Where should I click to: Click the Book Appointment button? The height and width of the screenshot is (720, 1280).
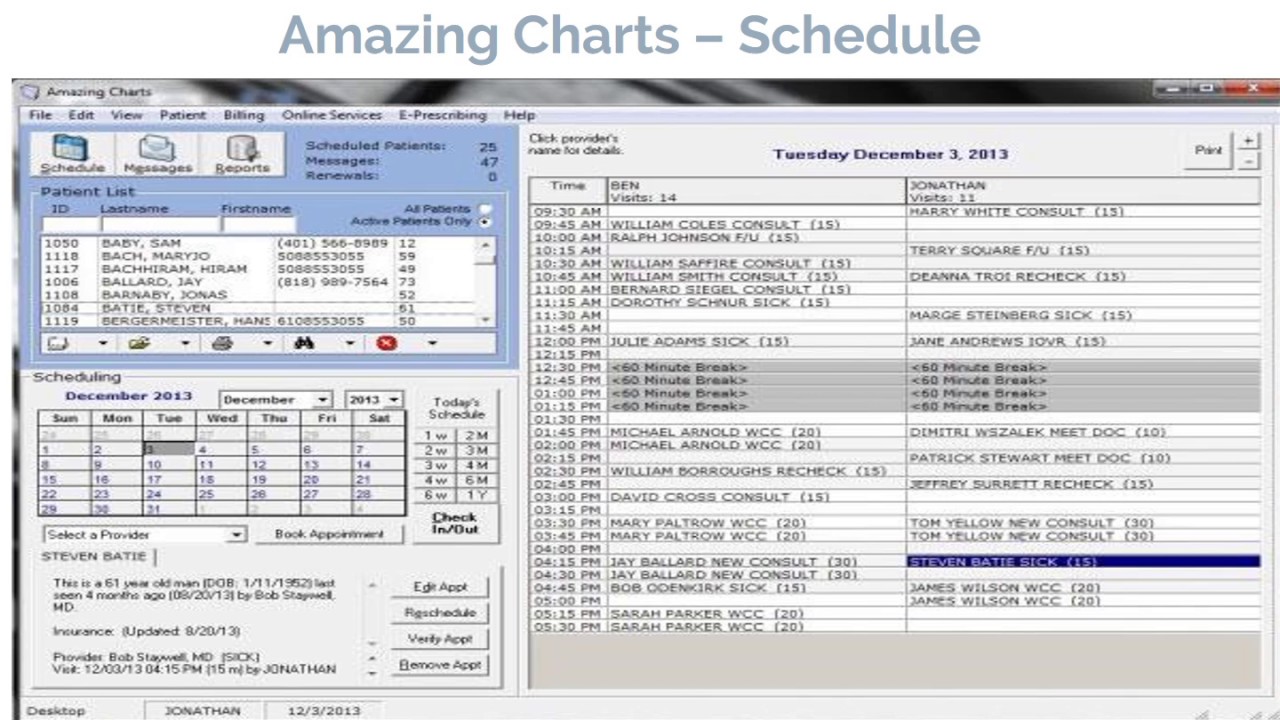(x=329, y=534)
